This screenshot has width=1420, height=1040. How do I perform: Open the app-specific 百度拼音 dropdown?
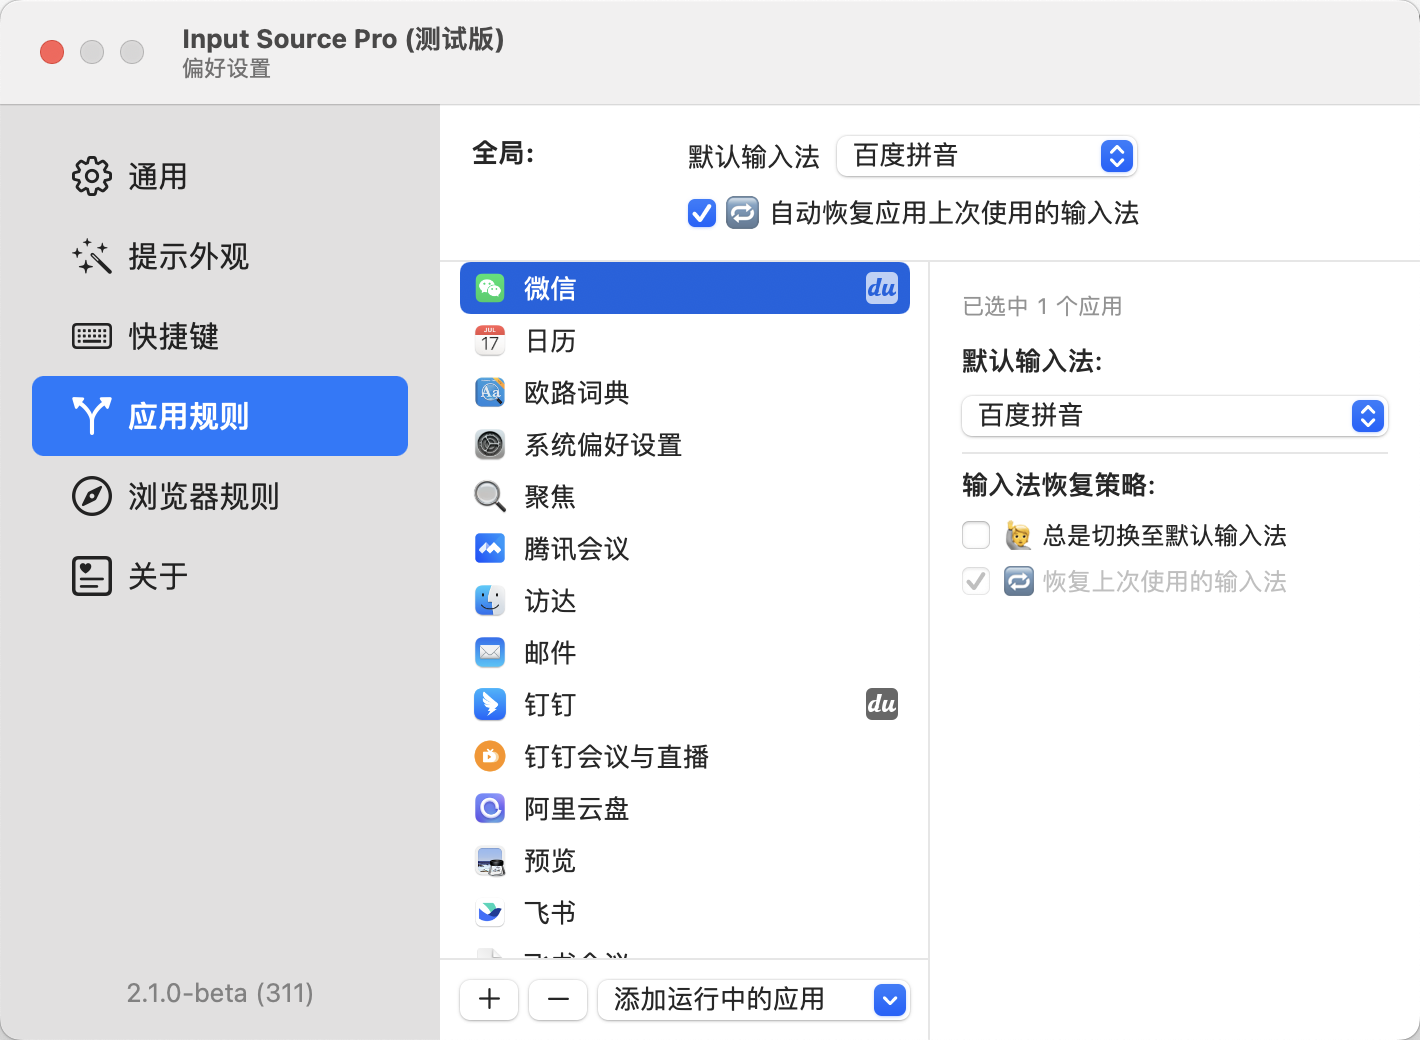[1174, 416]
